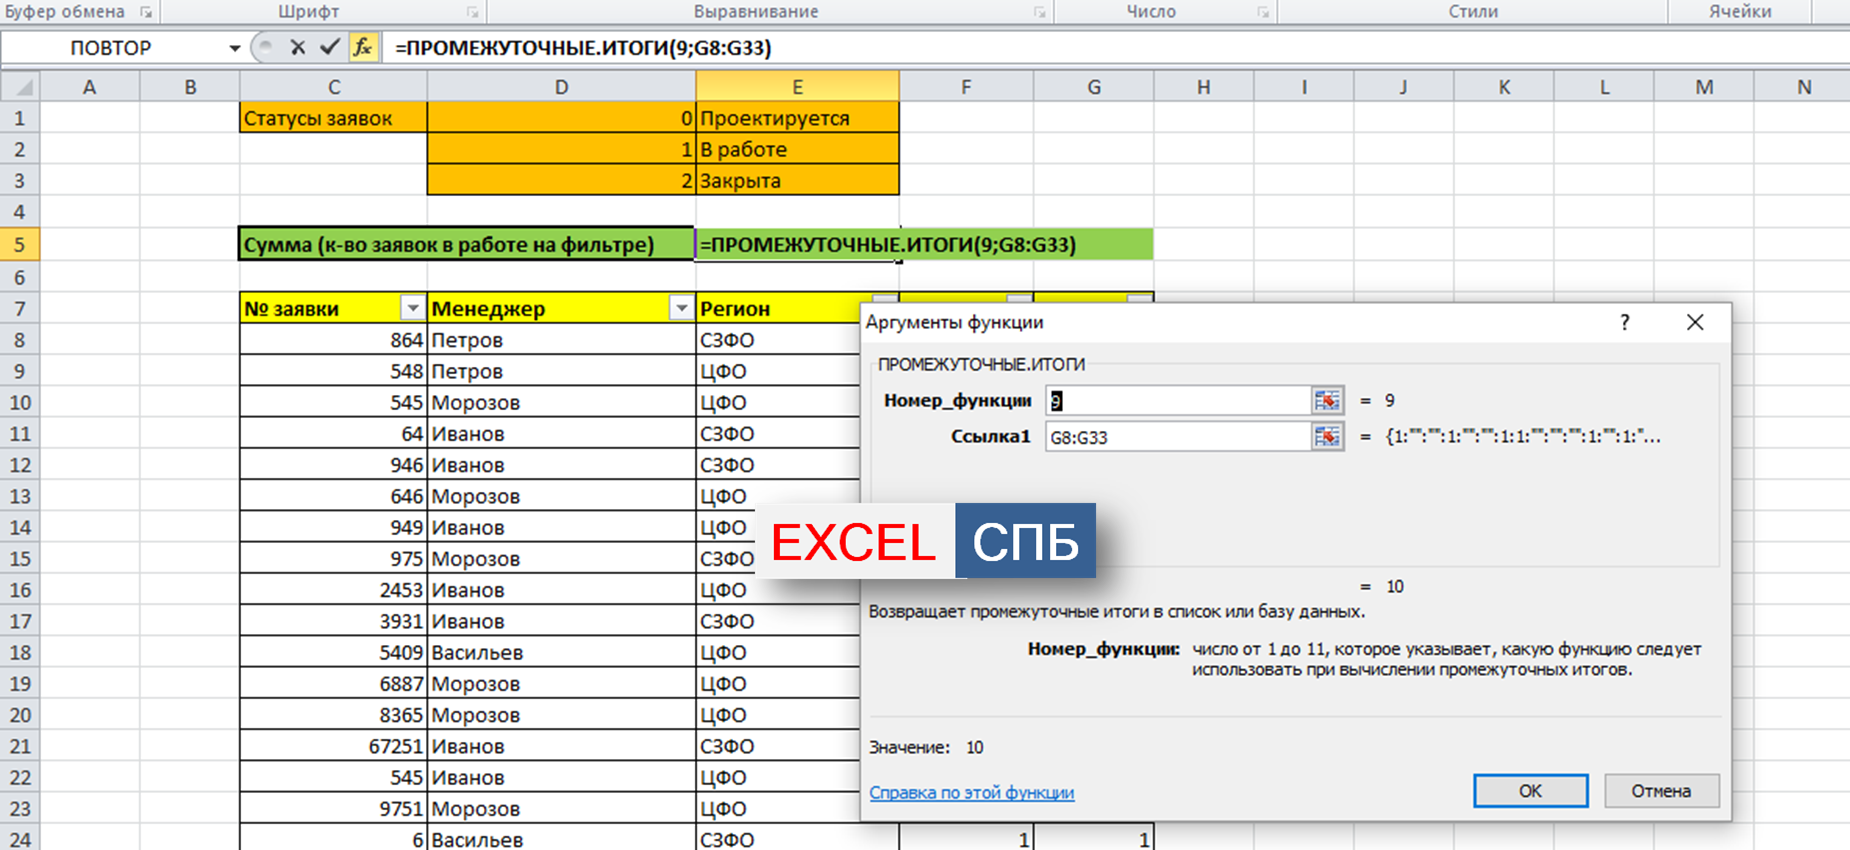Click the Ссылка1 range selector icon
The width and height of the screenshot is (1850, 850).
point(1327,437)
